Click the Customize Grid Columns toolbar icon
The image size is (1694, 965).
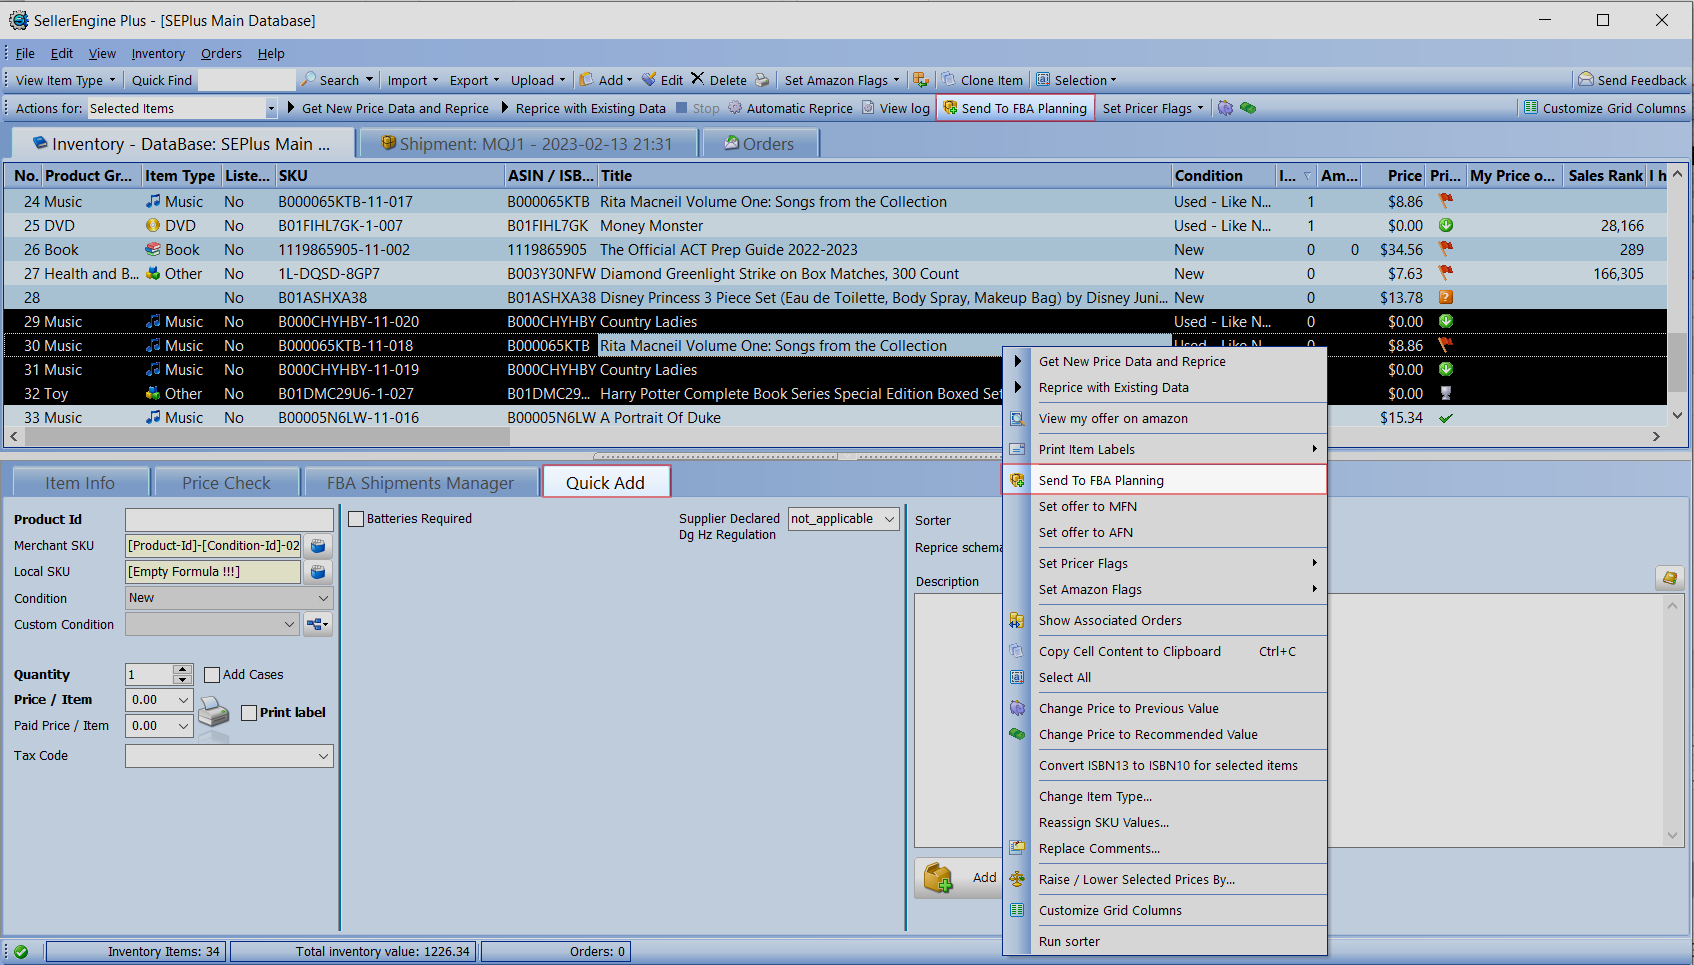point(1530,108)
